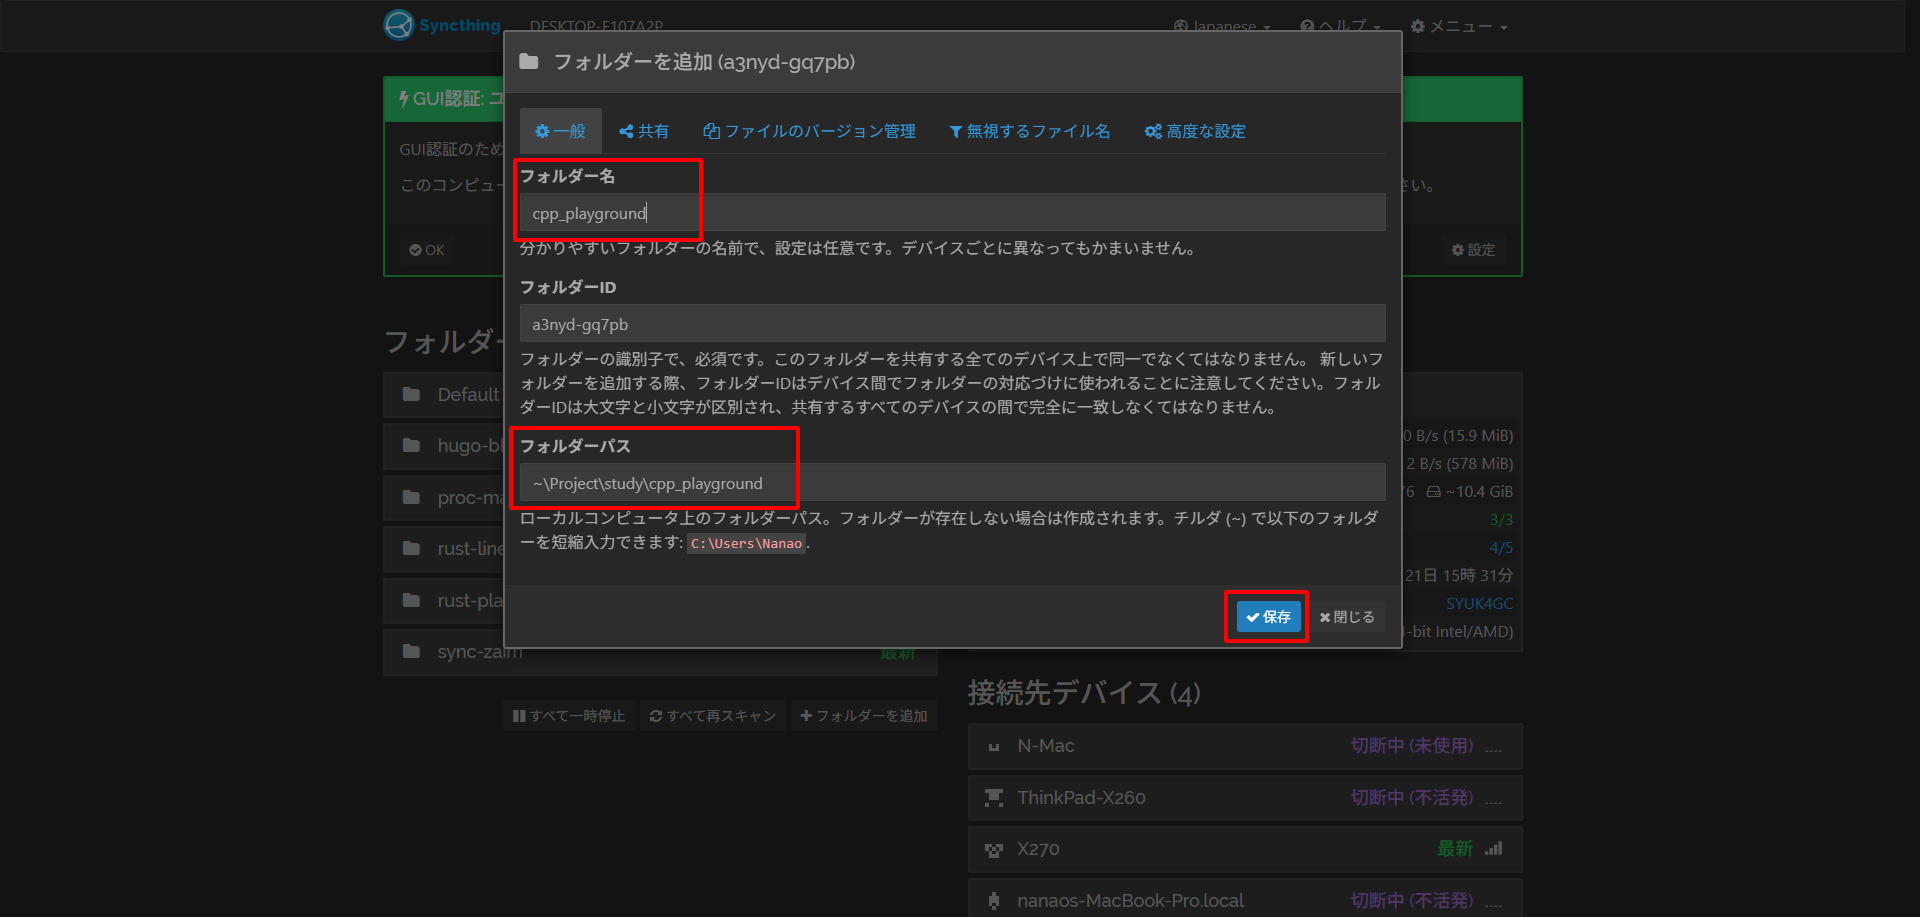This screenshot has width=1920, height=917.
Task: Click the 保存 save button
Action: (1268, 617)
